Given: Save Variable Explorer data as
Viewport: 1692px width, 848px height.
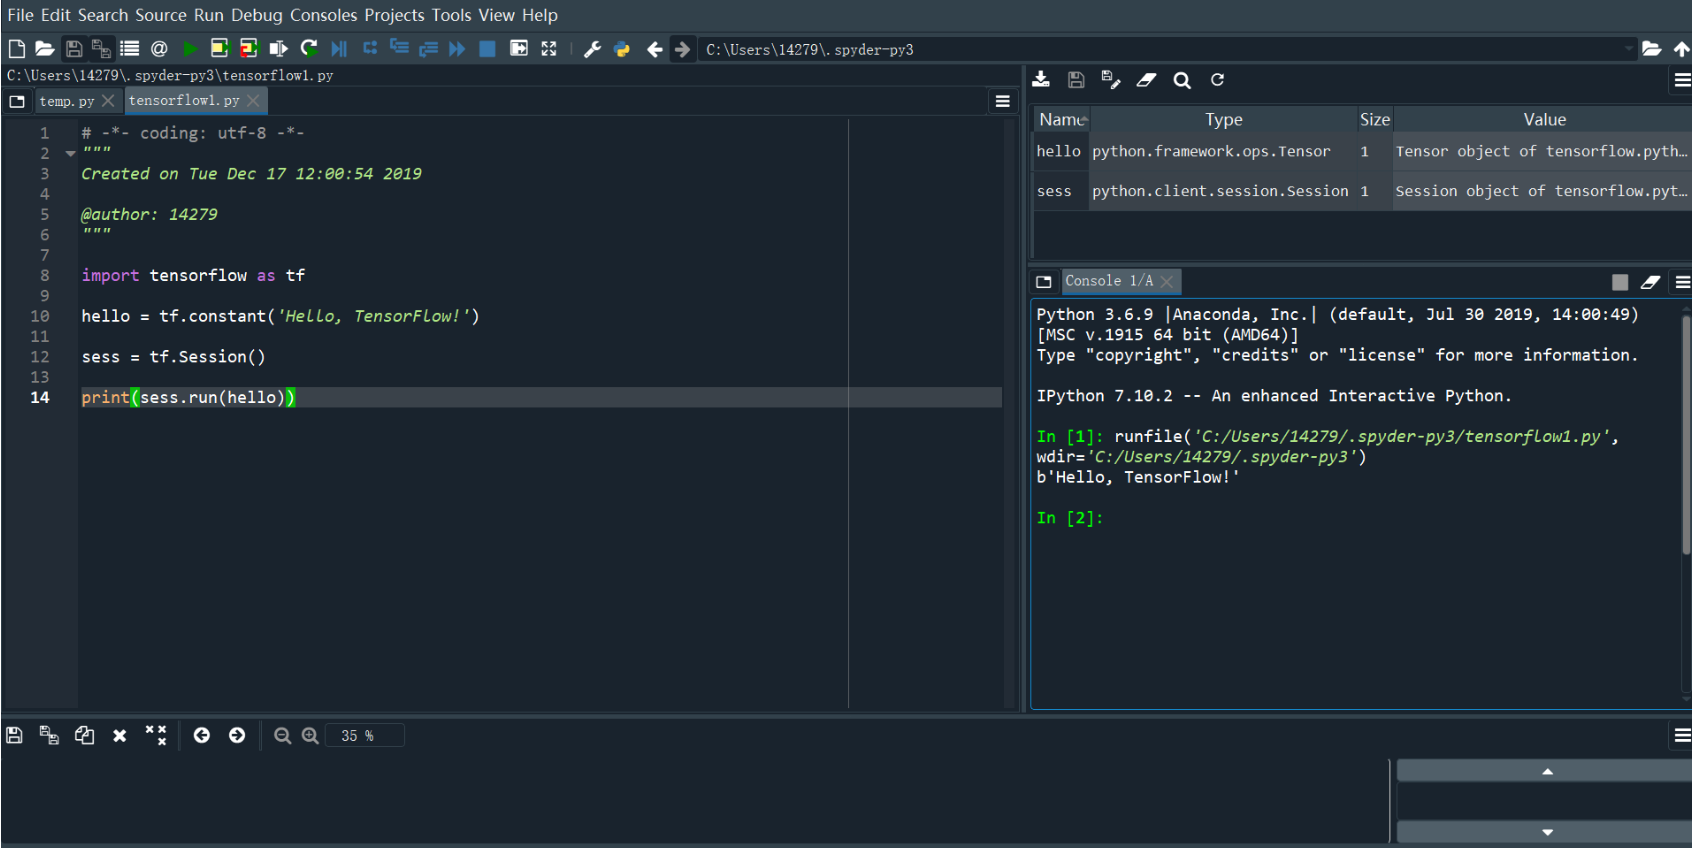Looking at the screenshot, I should point(1111,80).
